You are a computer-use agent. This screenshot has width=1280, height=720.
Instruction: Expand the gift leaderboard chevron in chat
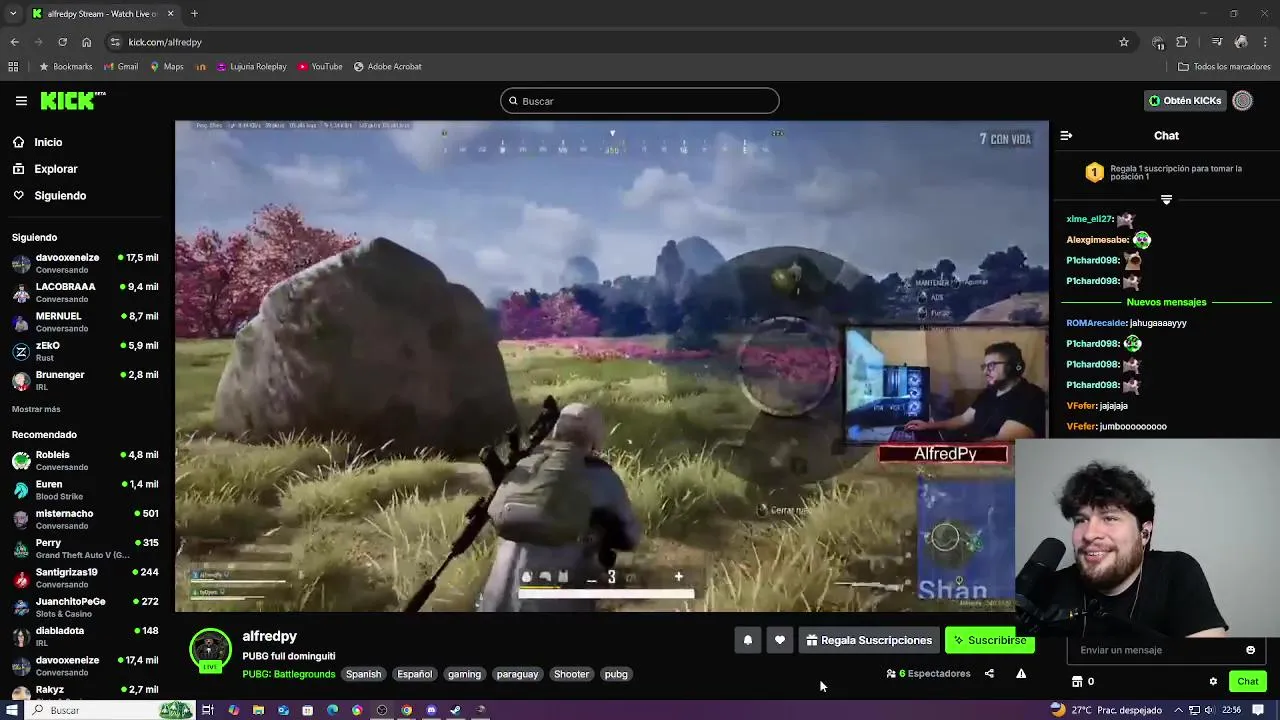[x=1166, y=200]
